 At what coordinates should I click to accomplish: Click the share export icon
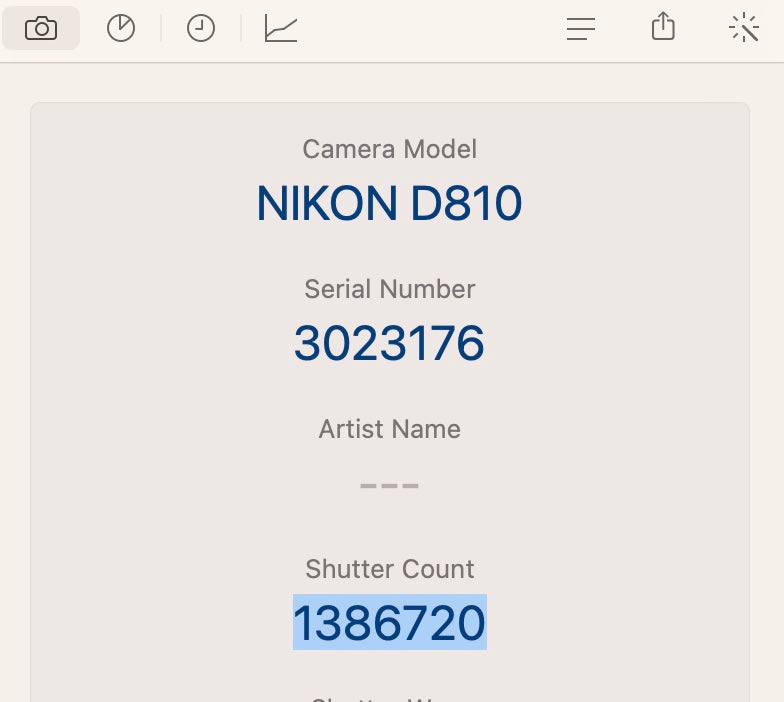[664, 26]
